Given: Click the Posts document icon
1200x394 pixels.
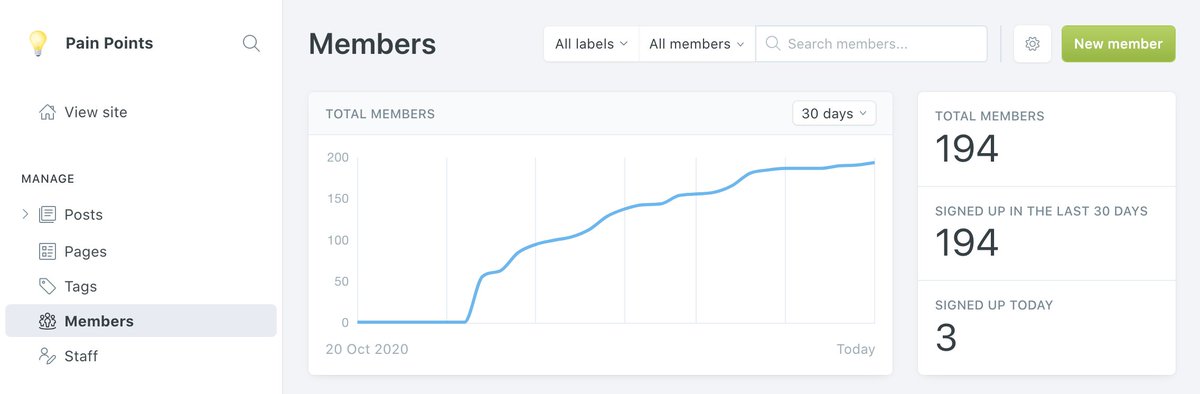Looking at the screenshot, I should click(x=47, y=214).
